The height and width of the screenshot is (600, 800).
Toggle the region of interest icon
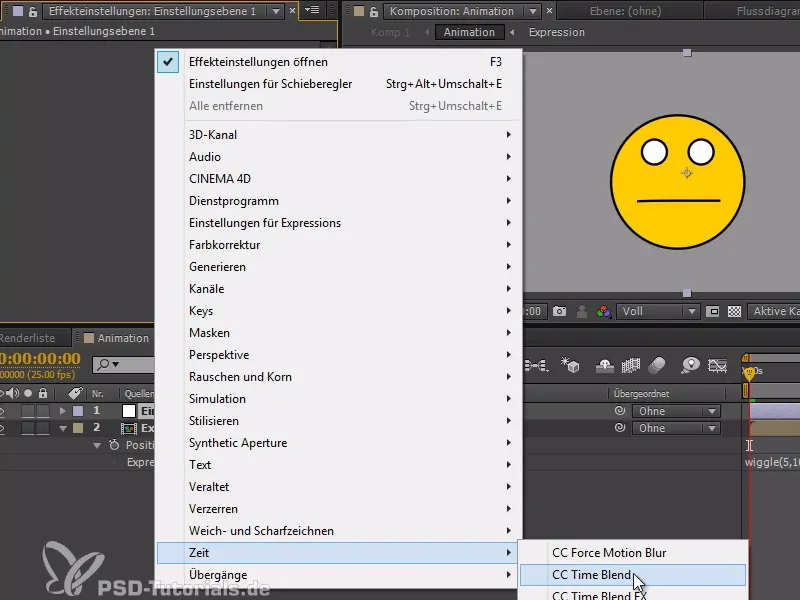coord(713,311)
